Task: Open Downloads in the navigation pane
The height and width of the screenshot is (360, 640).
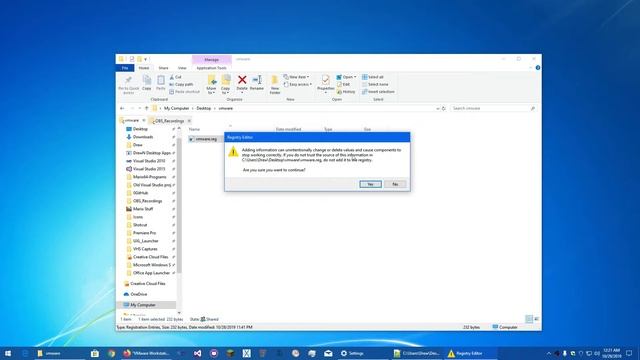Action: [143, 137]
